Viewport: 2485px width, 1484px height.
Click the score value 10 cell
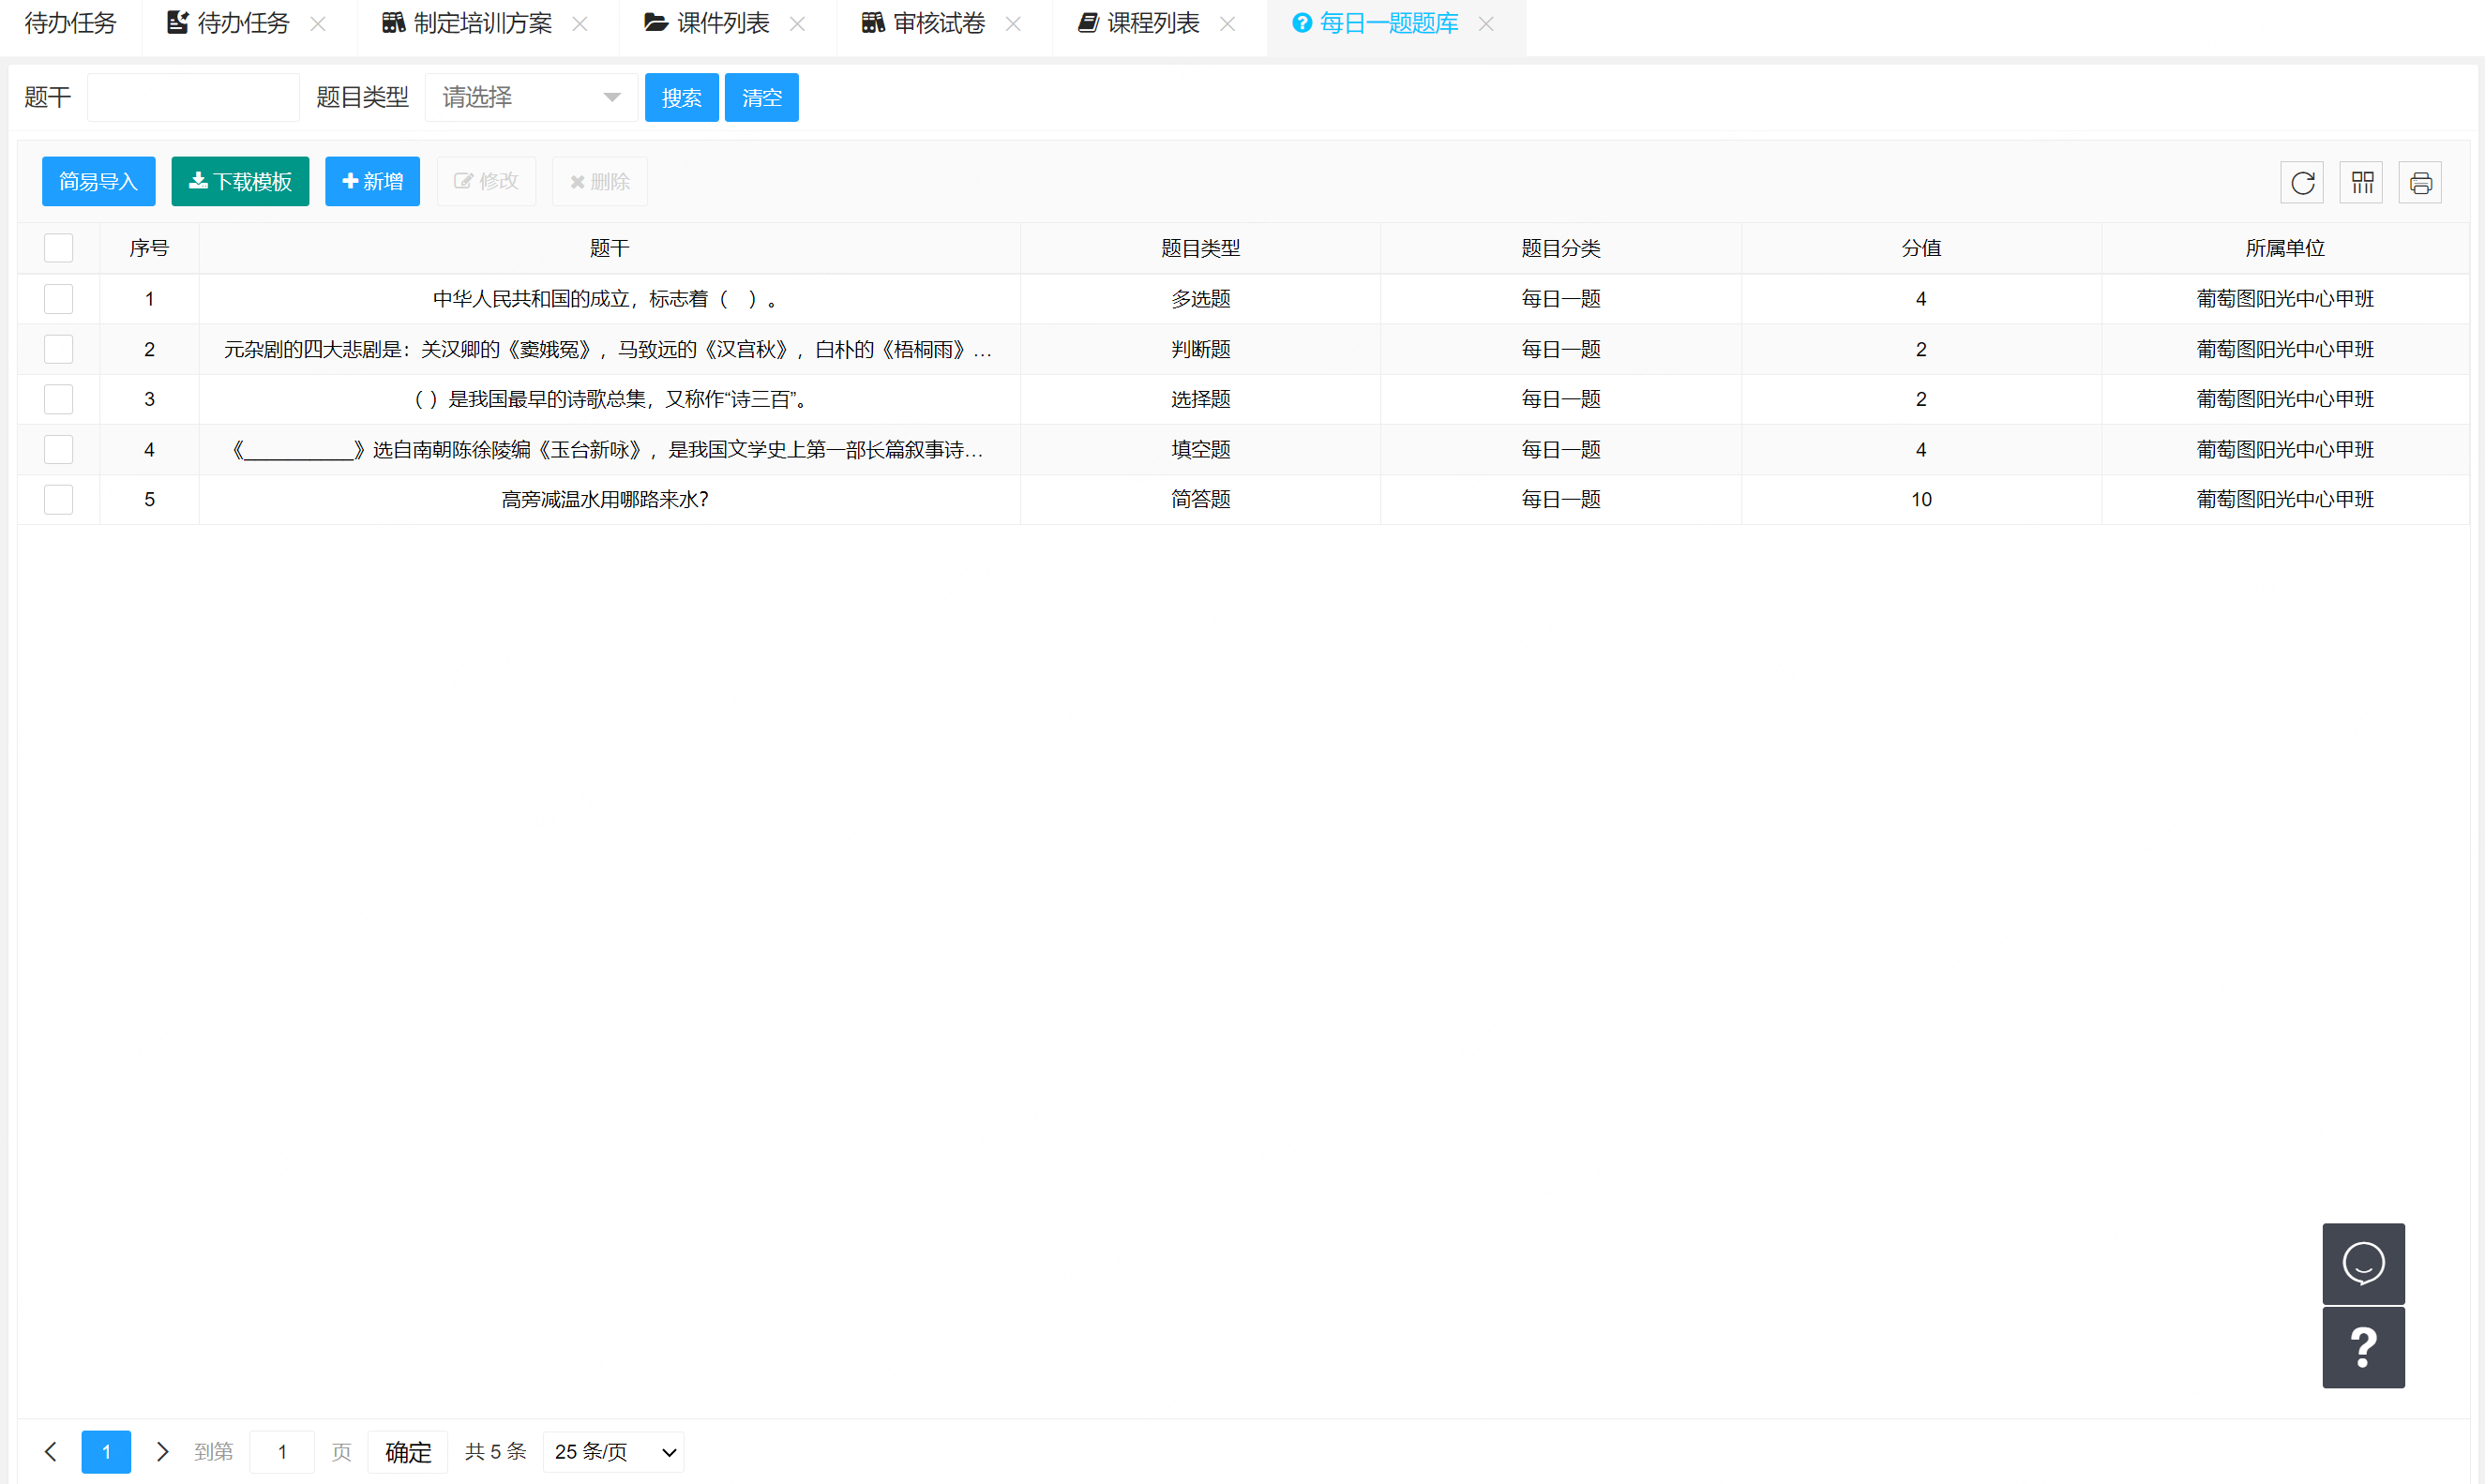1921,499
